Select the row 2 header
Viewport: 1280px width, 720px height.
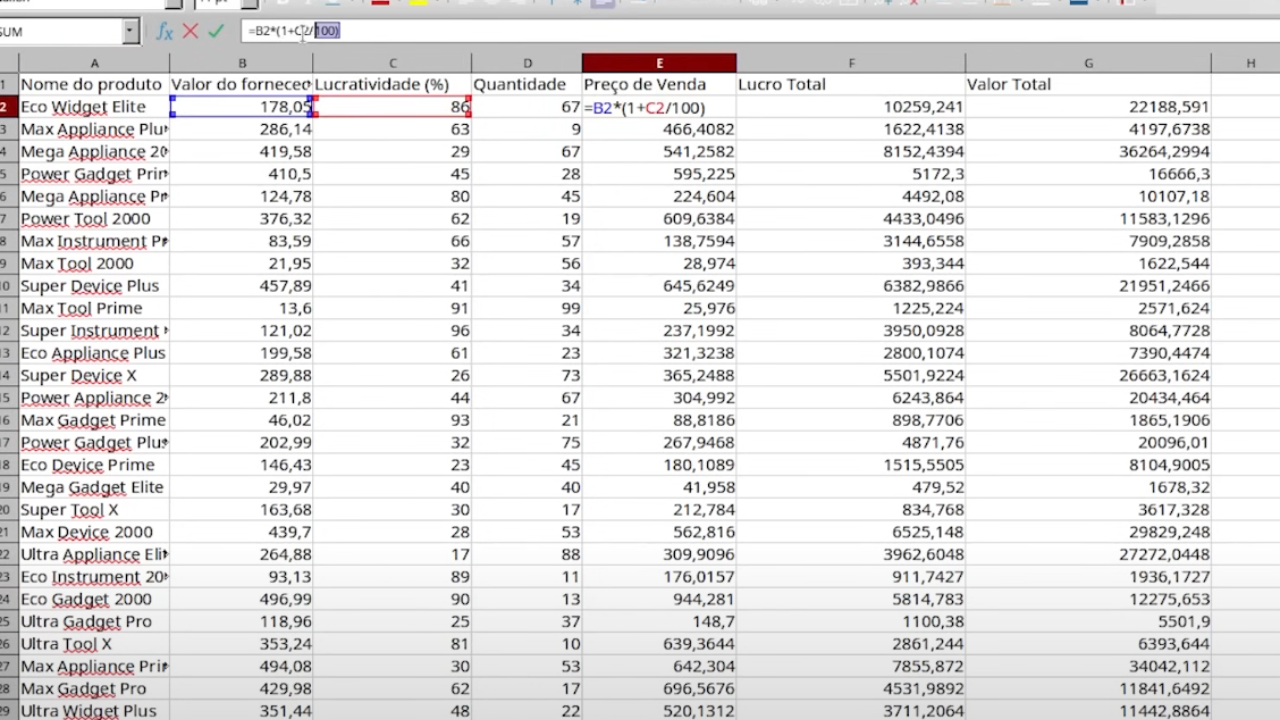(x=8, y=107)
